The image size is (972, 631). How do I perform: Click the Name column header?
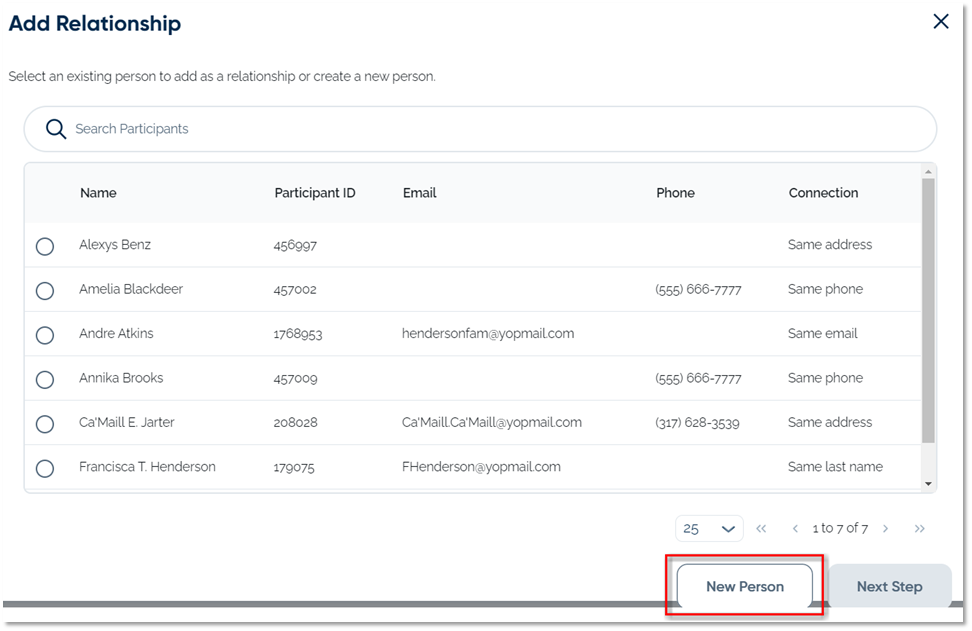coord(98,193)
